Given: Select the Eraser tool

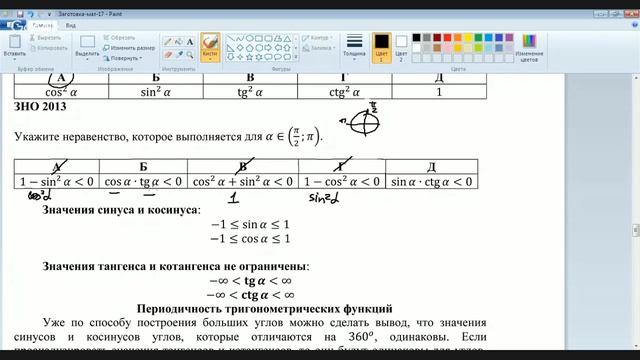Looking at the screenshot, I should click(168, 54).
